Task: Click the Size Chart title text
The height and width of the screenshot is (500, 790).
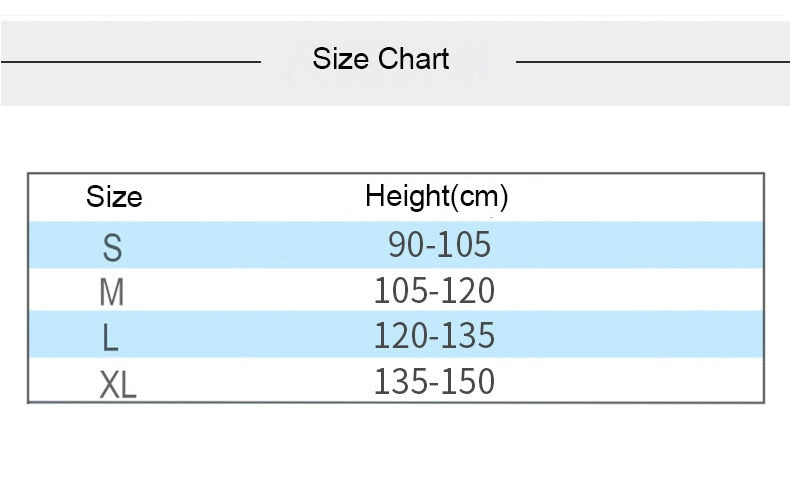Action: click(380, 59)
